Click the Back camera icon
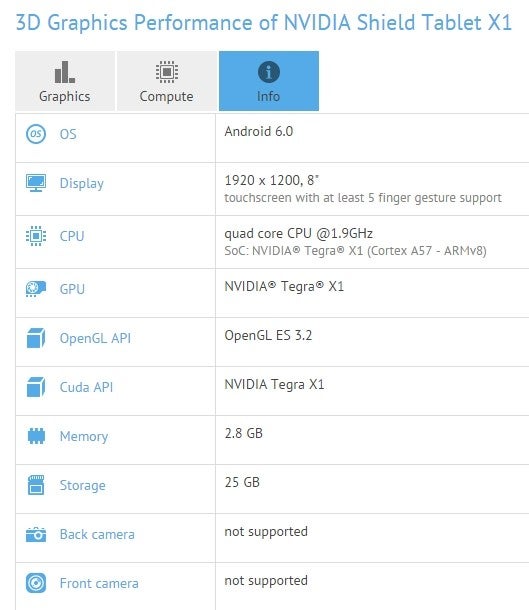This screenshot has width=529, height=610. coord(36,535)
